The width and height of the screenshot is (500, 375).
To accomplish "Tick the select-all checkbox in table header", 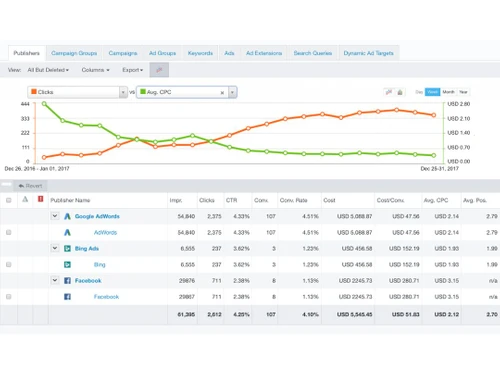I will click(x=9, y=200).
